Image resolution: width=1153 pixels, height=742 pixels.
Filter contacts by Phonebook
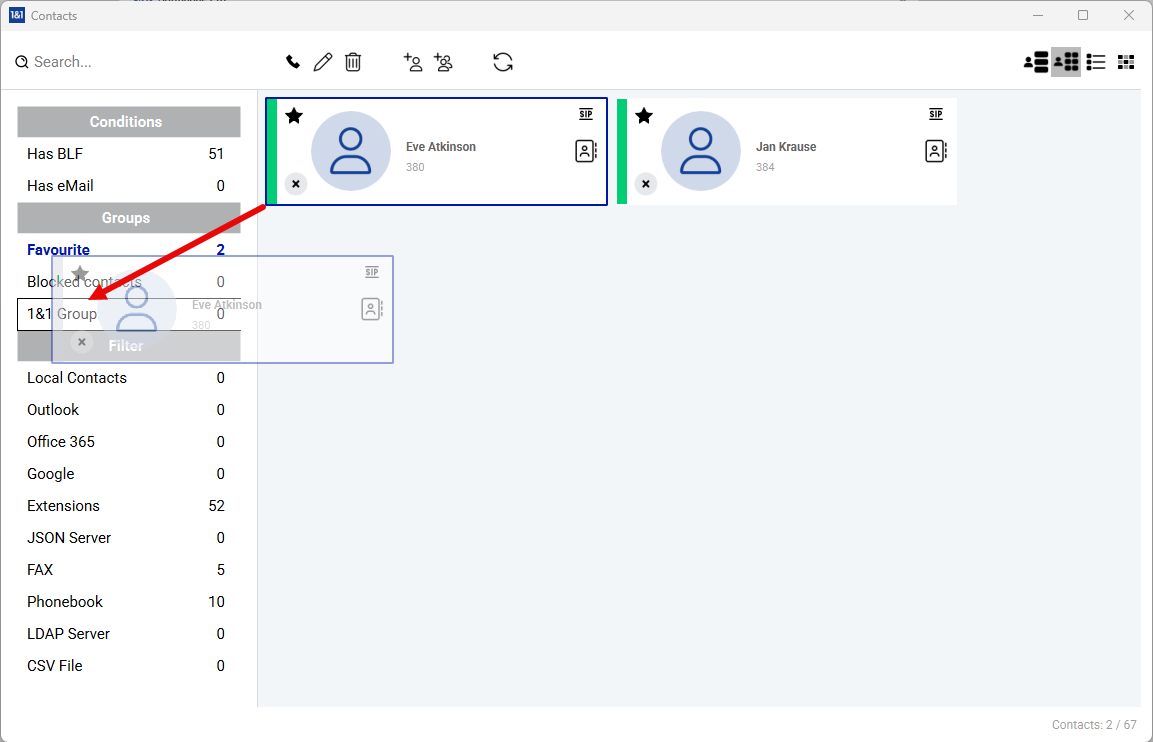(65, 602)
